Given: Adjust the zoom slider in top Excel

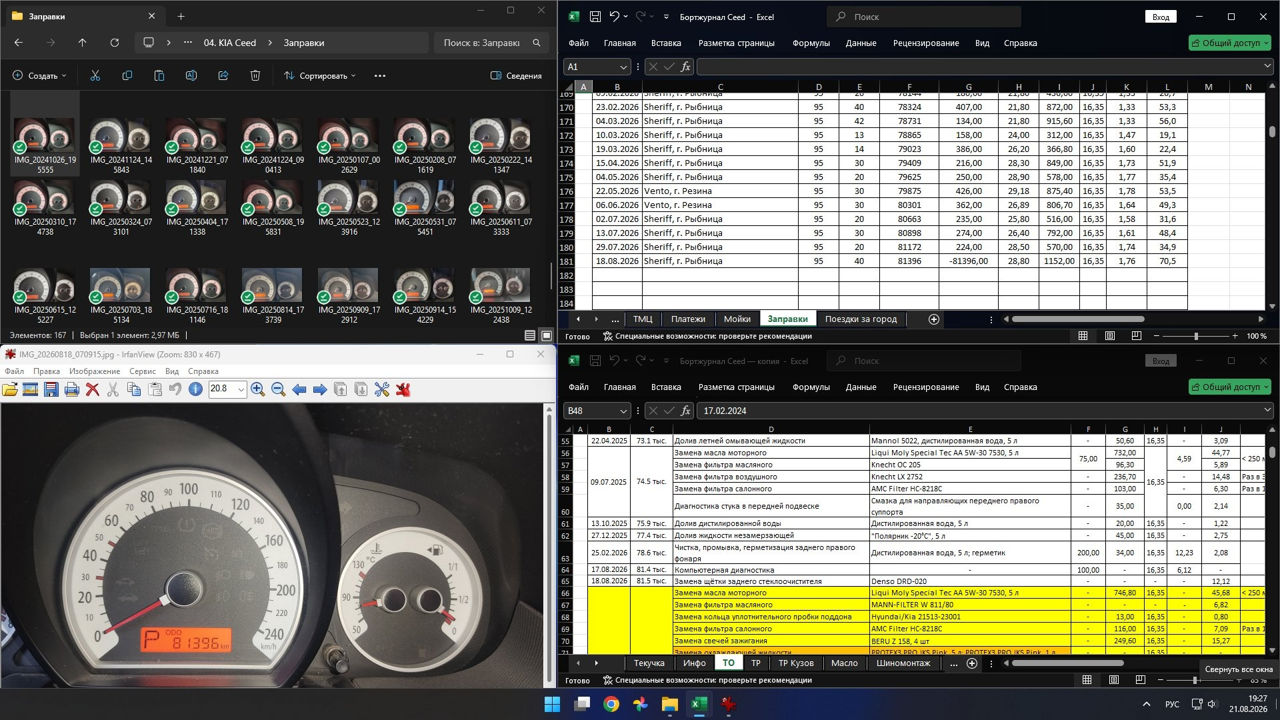Looking at the screenshot, I should tap(1196, 336).
